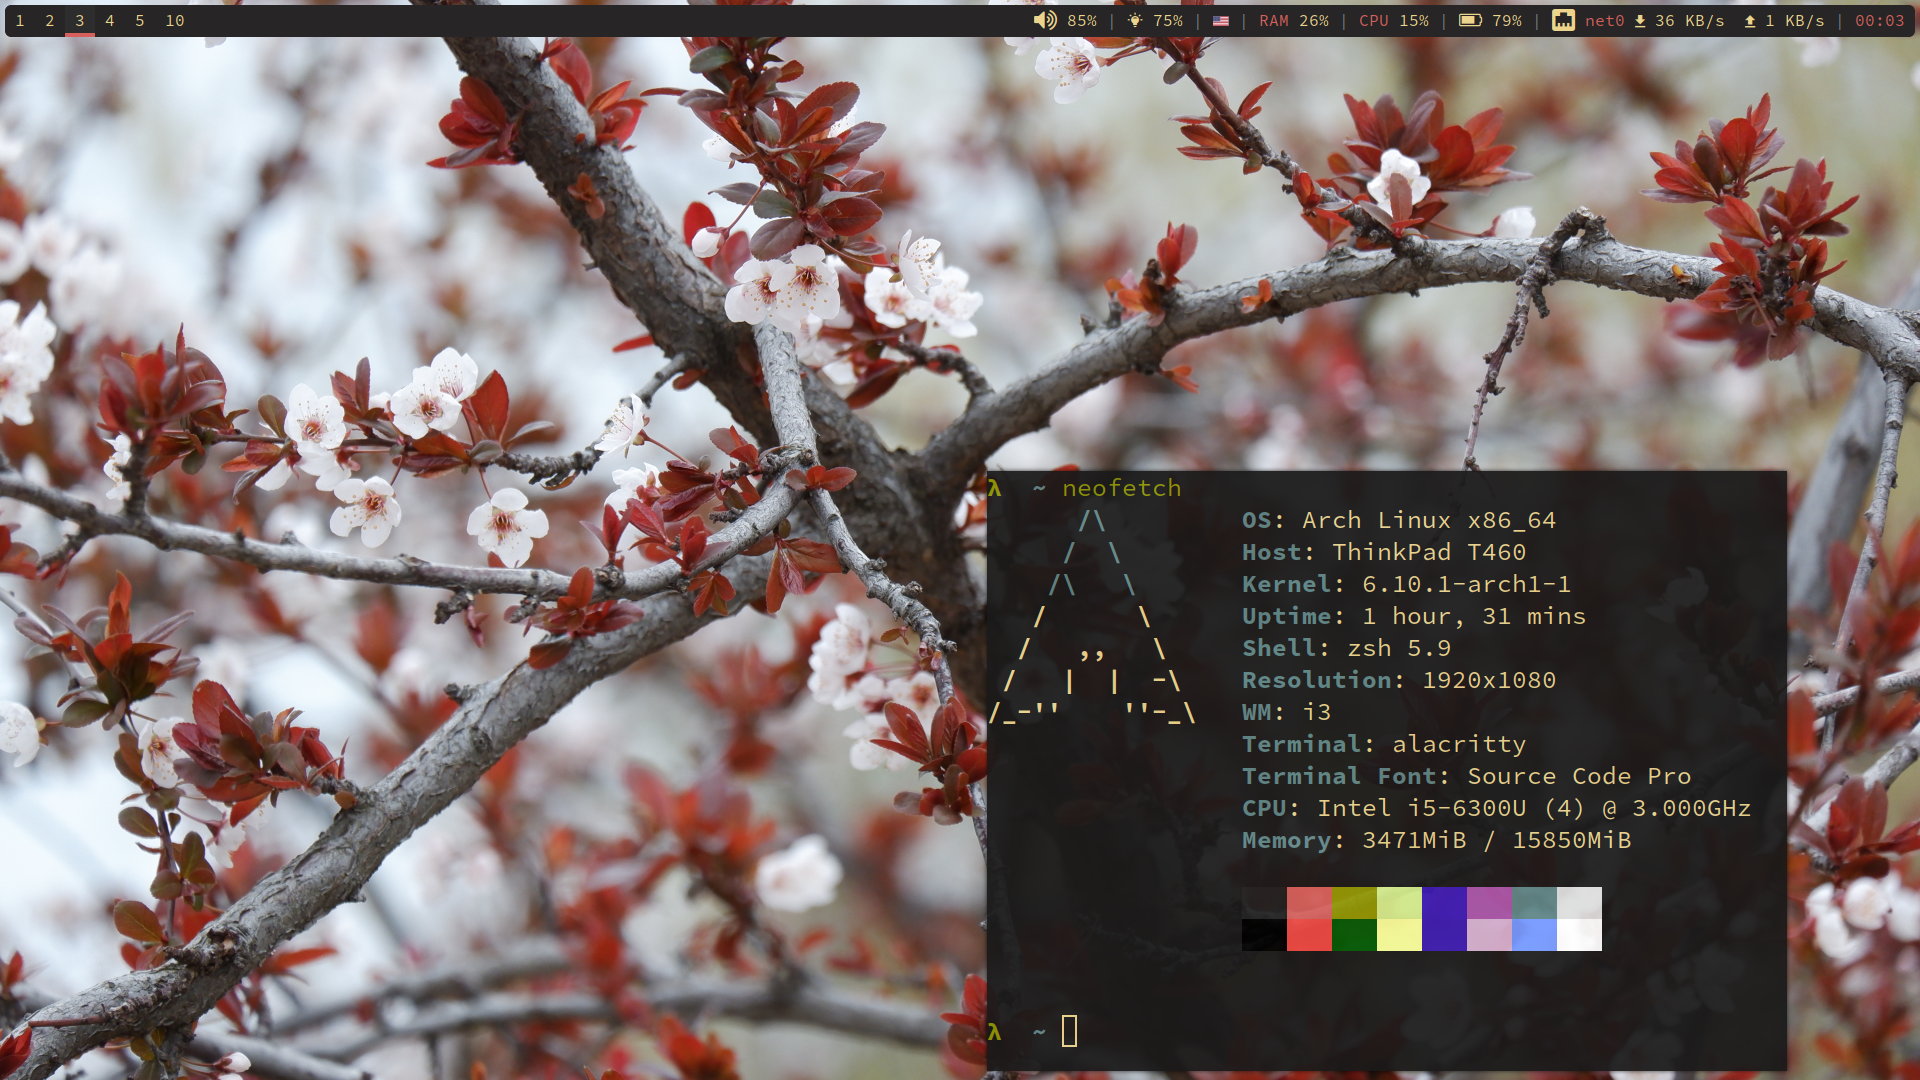This screenshot has height=1080, width=1920.
Task: Click the net0 interface label
Action: click(x=1605, y=21)
